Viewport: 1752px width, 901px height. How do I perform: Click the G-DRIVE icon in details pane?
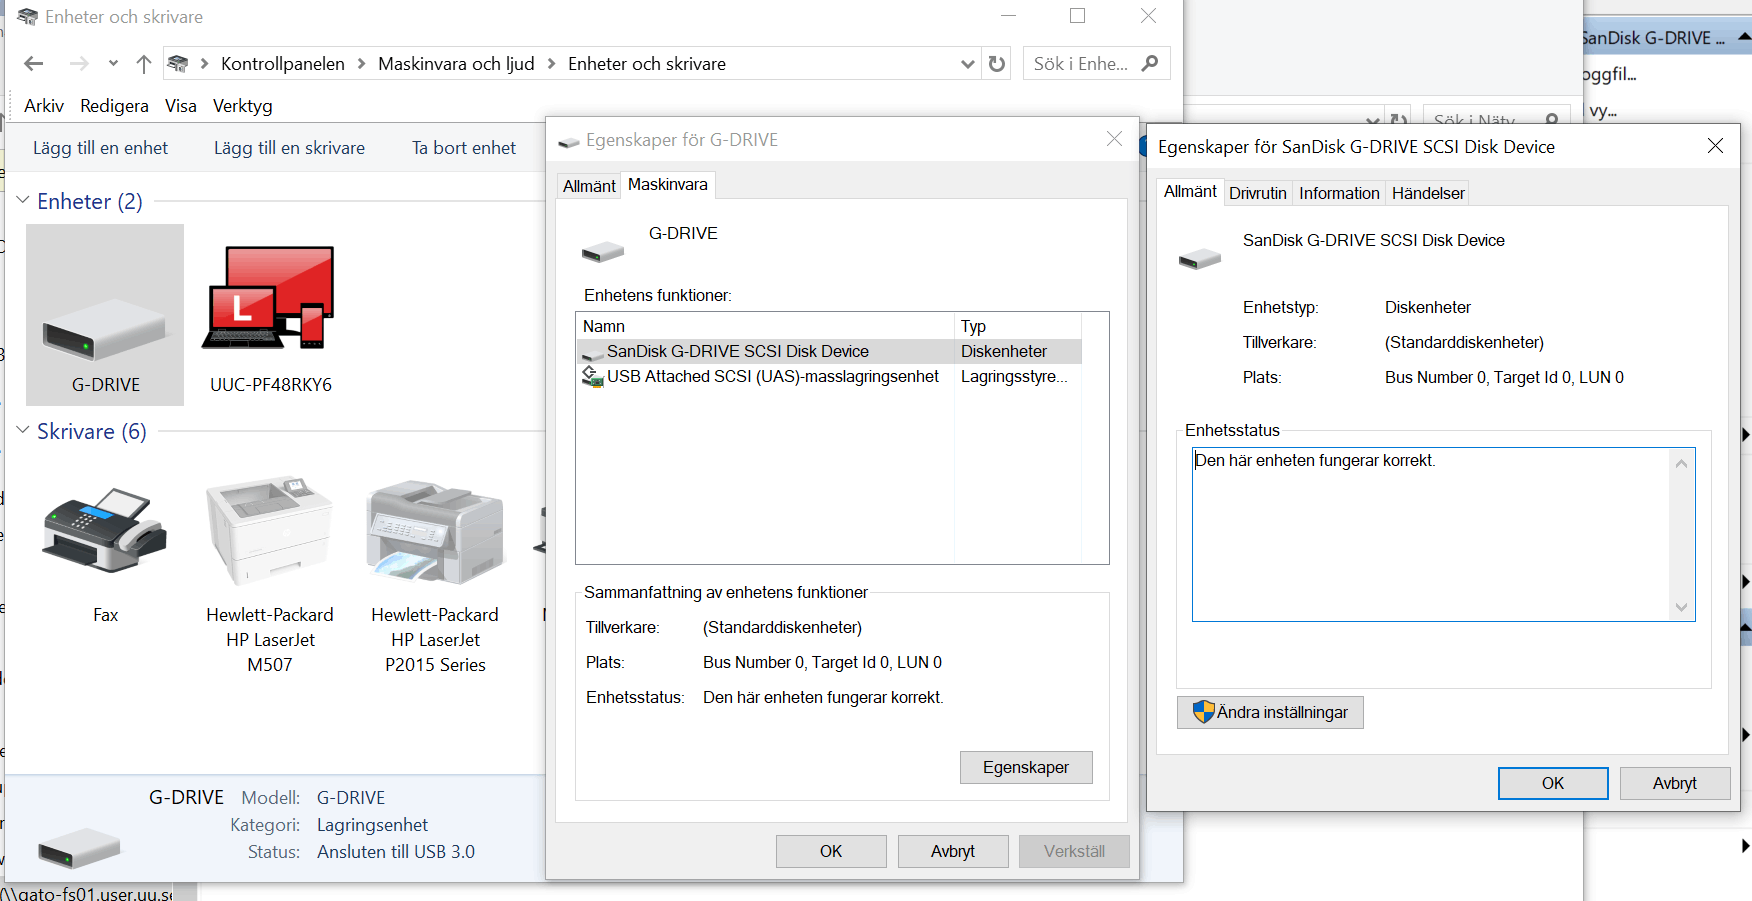(x=79, y=848)
